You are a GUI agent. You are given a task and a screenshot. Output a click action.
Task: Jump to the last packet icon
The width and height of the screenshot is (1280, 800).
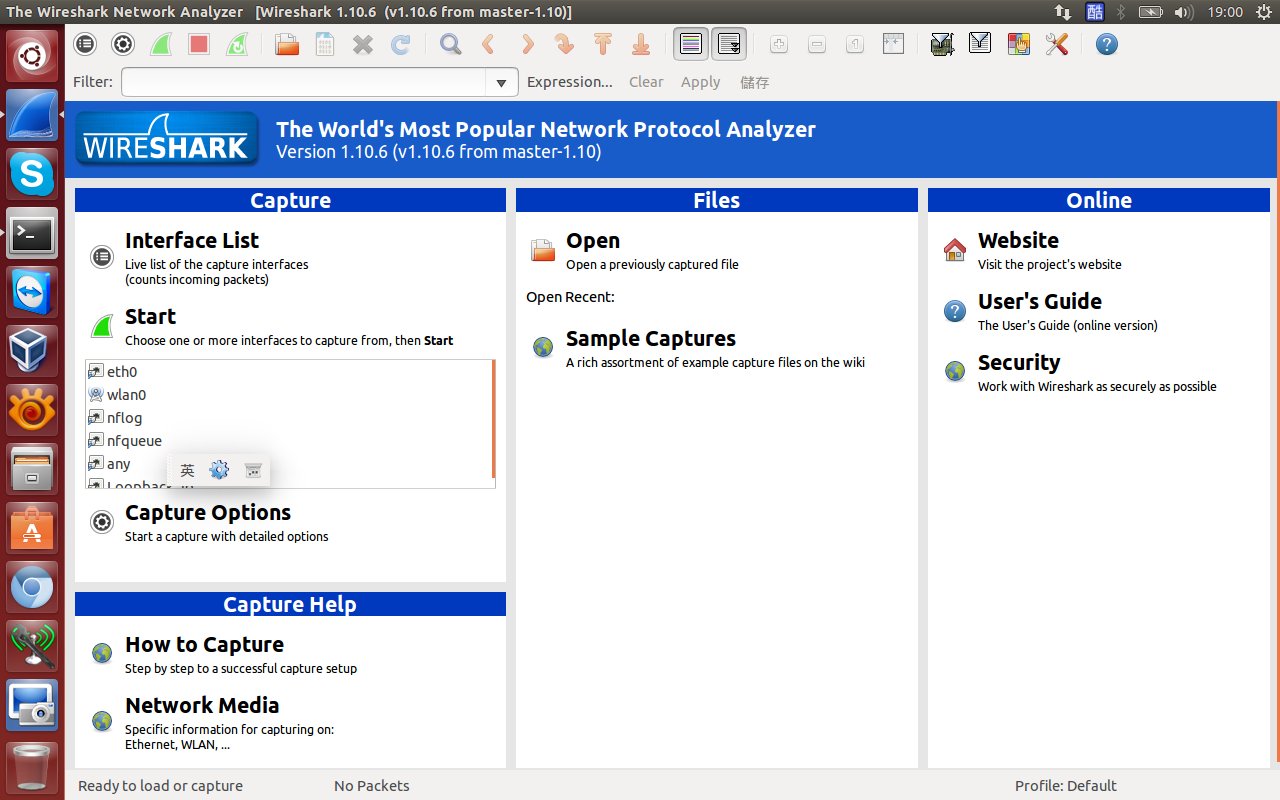click(641, 44)
